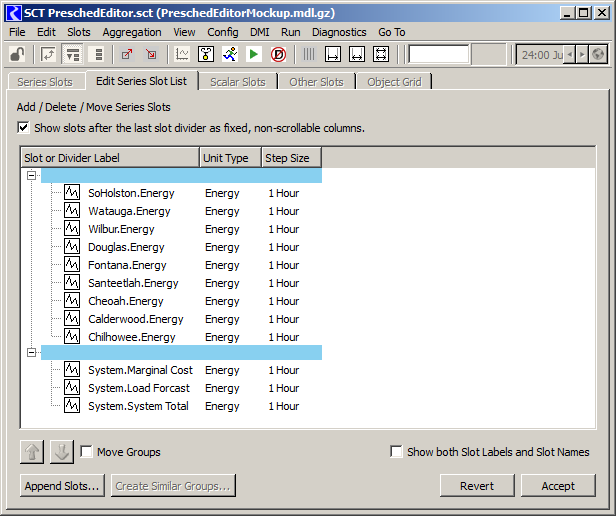Click the Fontana.Energy series slot icon
Image resolution: width=616 pixels, height=516 pixels.
[x=72, y=264]
